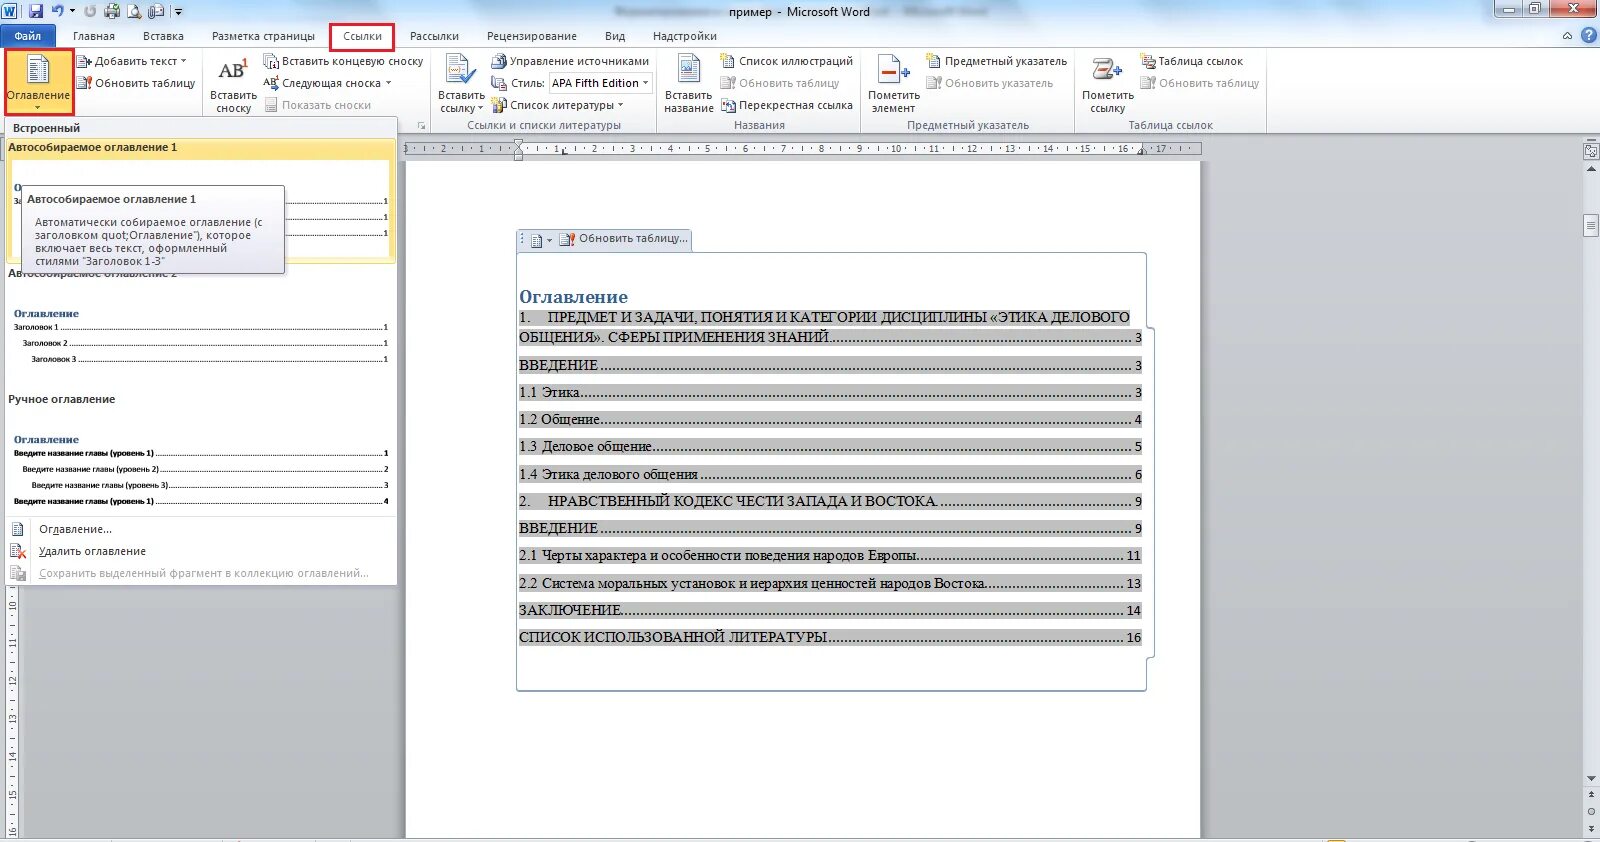Click the ЗАКЛЮЧЕНИЕ entry in the contents
The height and width of the screenshot is (842, 1600).
click(830, 610)
